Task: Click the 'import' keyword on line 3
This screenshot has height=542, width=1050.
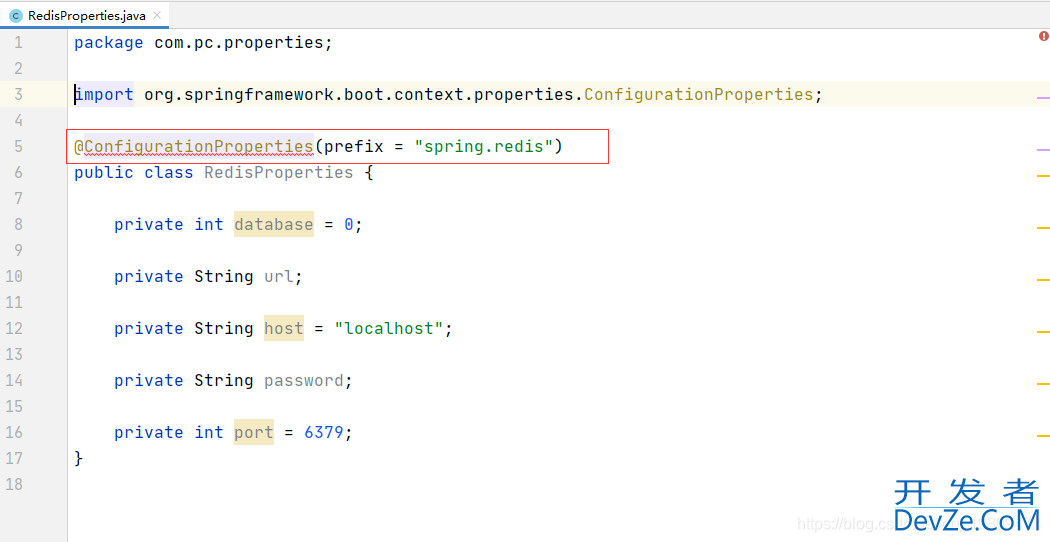Action: point(104,94)
